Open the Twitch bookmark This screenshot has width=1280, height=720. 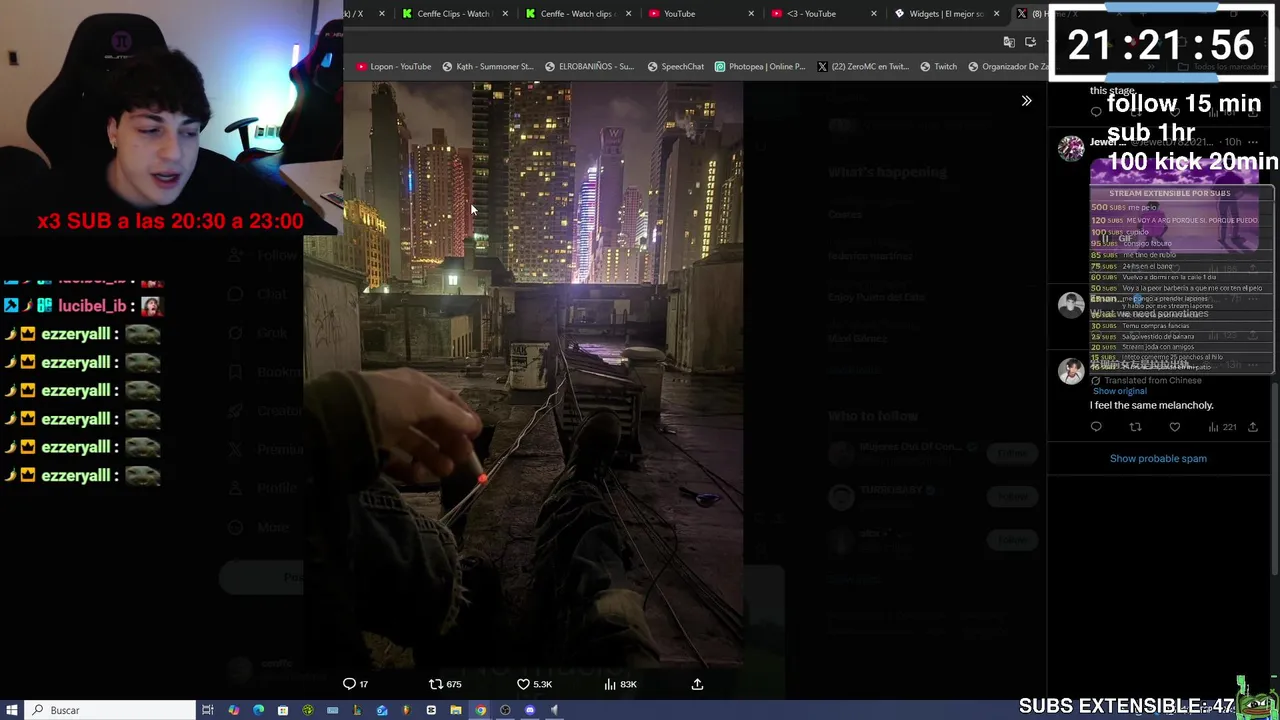click(x=938, y=67)
